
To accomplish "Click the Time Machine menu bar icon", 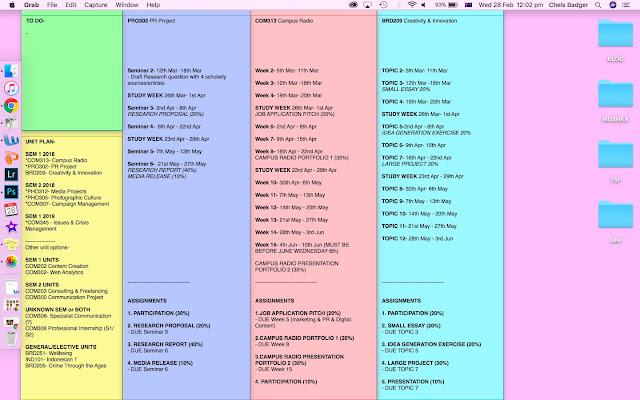I will 383,5.
